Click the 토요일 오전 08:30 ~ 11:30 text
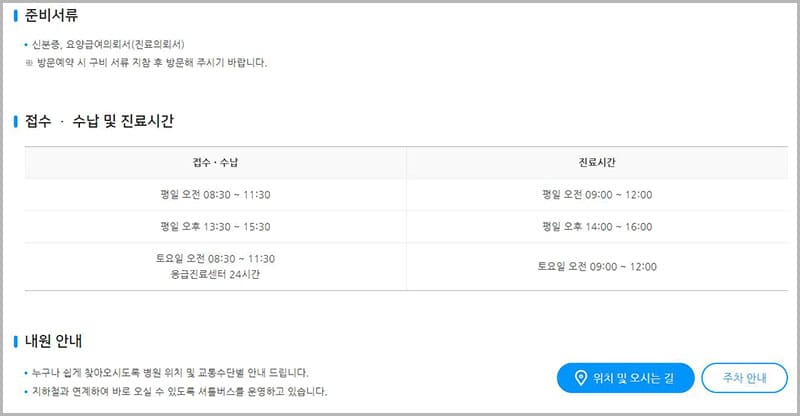Image resolution: width=800 pixels, height=416 pixels. pos(215,259)
